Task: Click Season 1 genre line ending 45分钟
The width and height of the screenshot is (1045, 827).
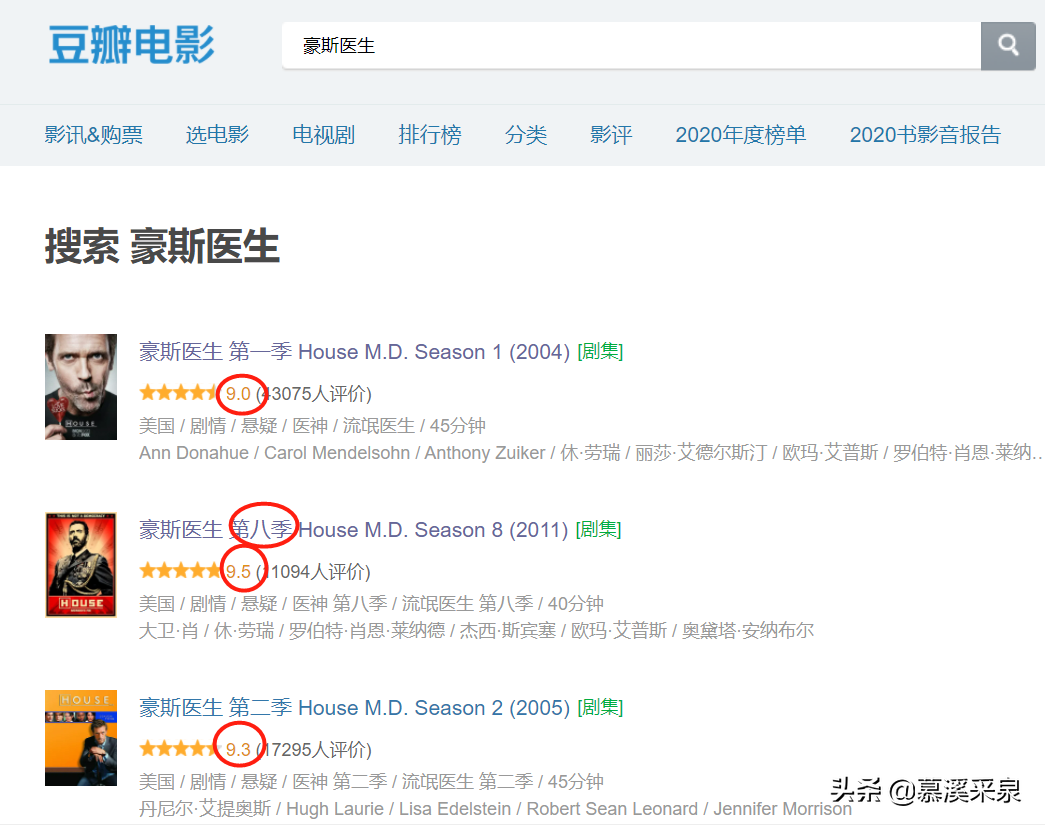Action: tap(312, 425)
